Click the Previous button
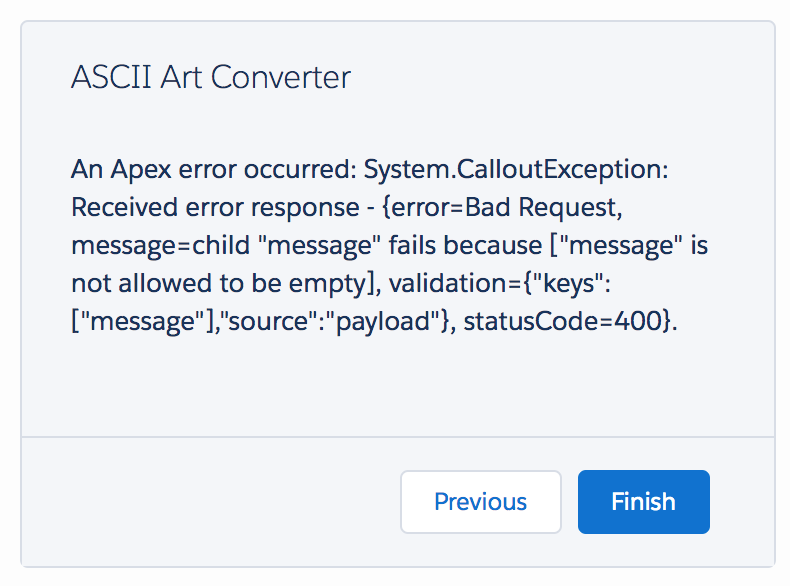Viewport: 790px width, 586px height. 480,502
